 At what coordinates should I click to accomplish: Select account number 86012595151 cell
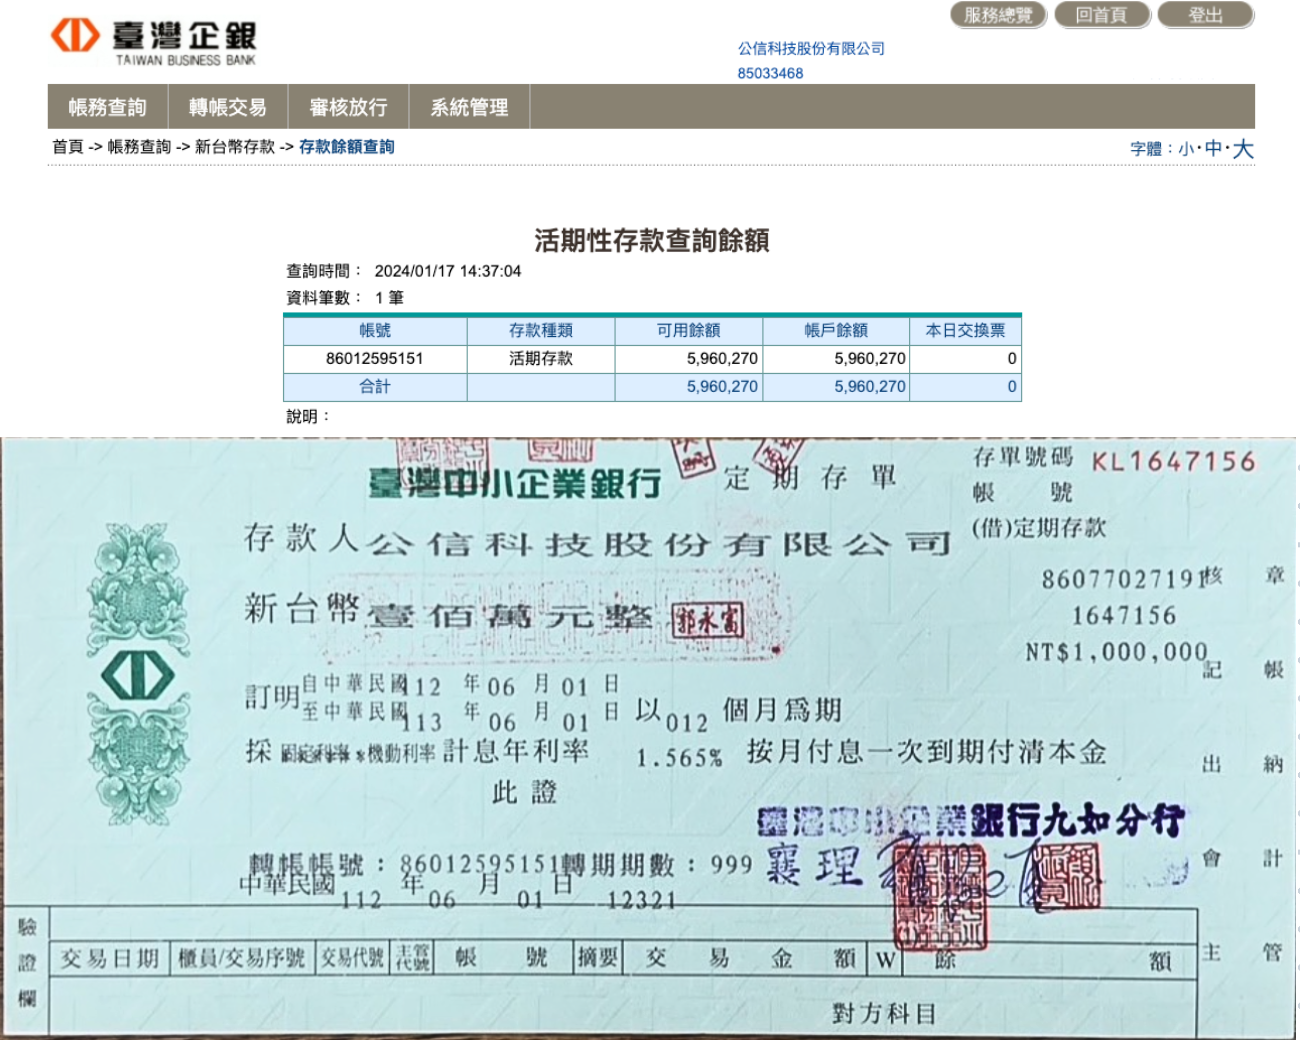click(x=375, y=358)
